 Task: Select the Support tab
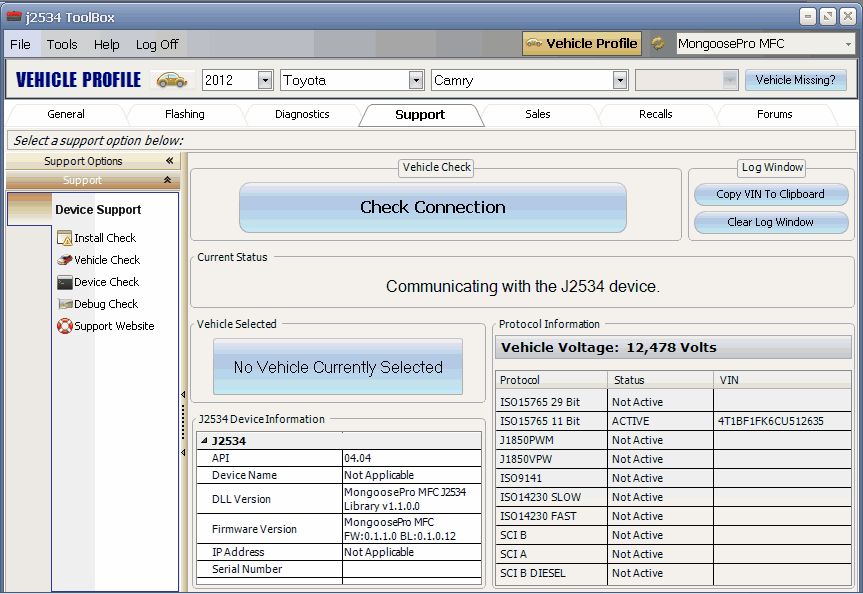420,115
